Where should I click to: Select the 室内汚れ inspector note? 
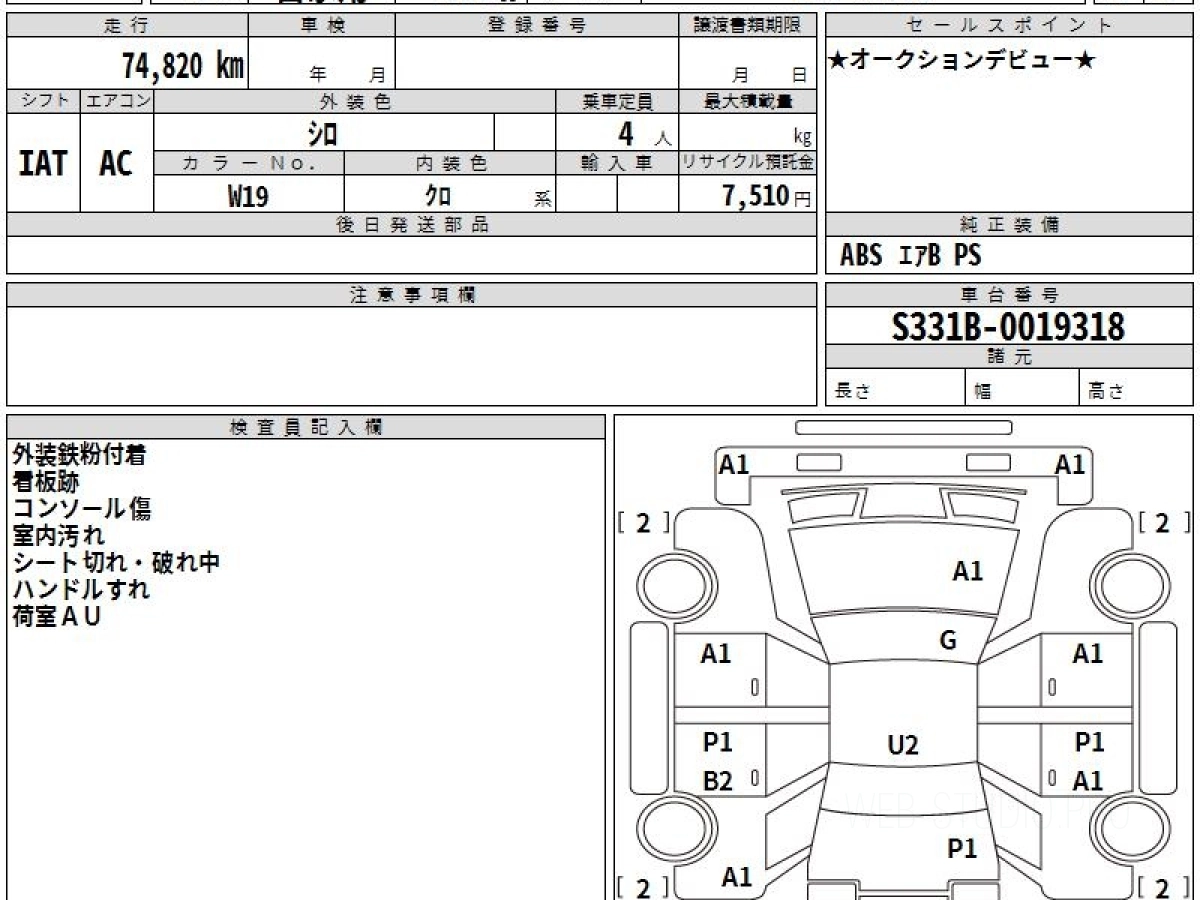pos(58,536)
